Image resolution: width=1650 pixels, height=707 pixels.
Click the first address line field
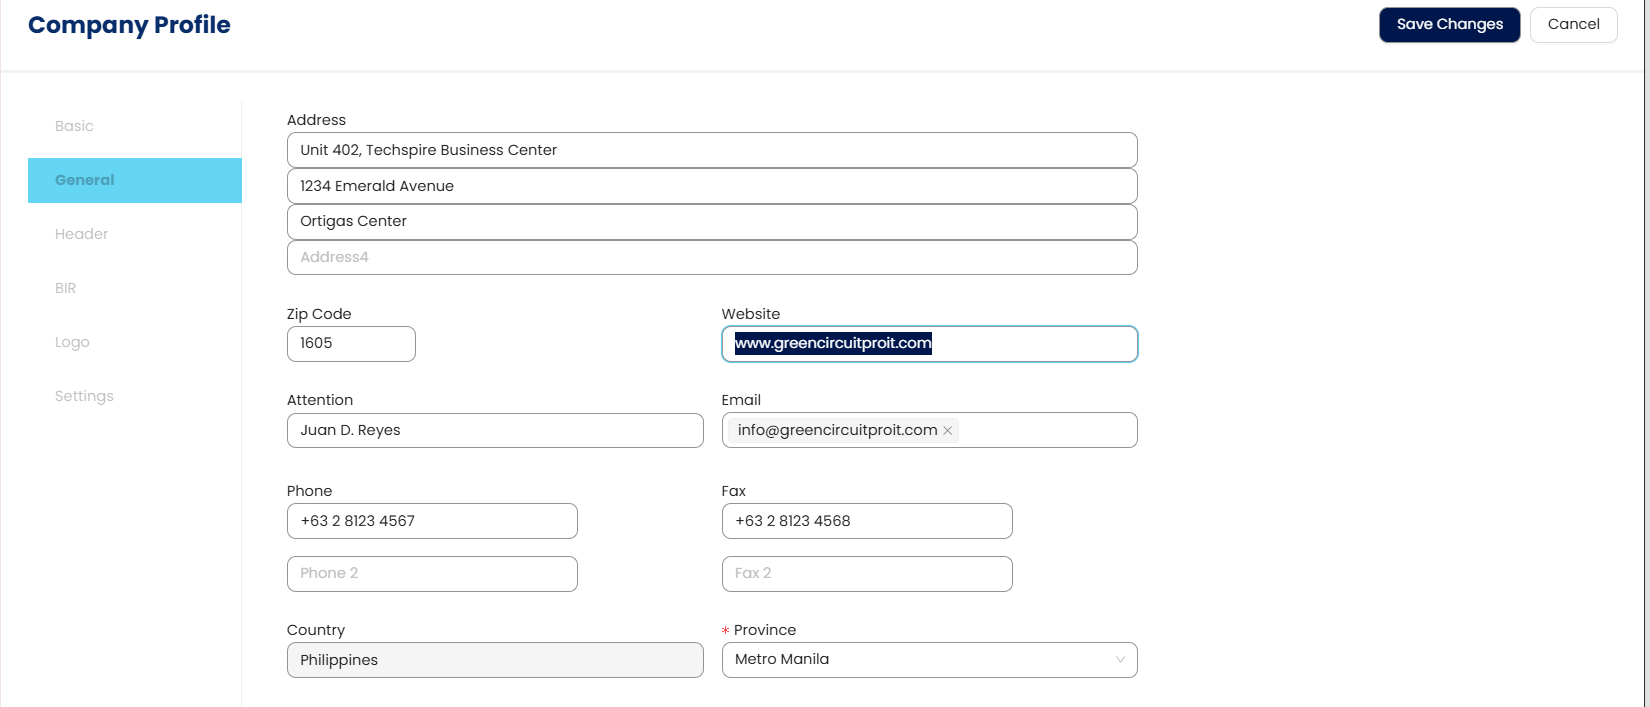[x=712, y=150]
